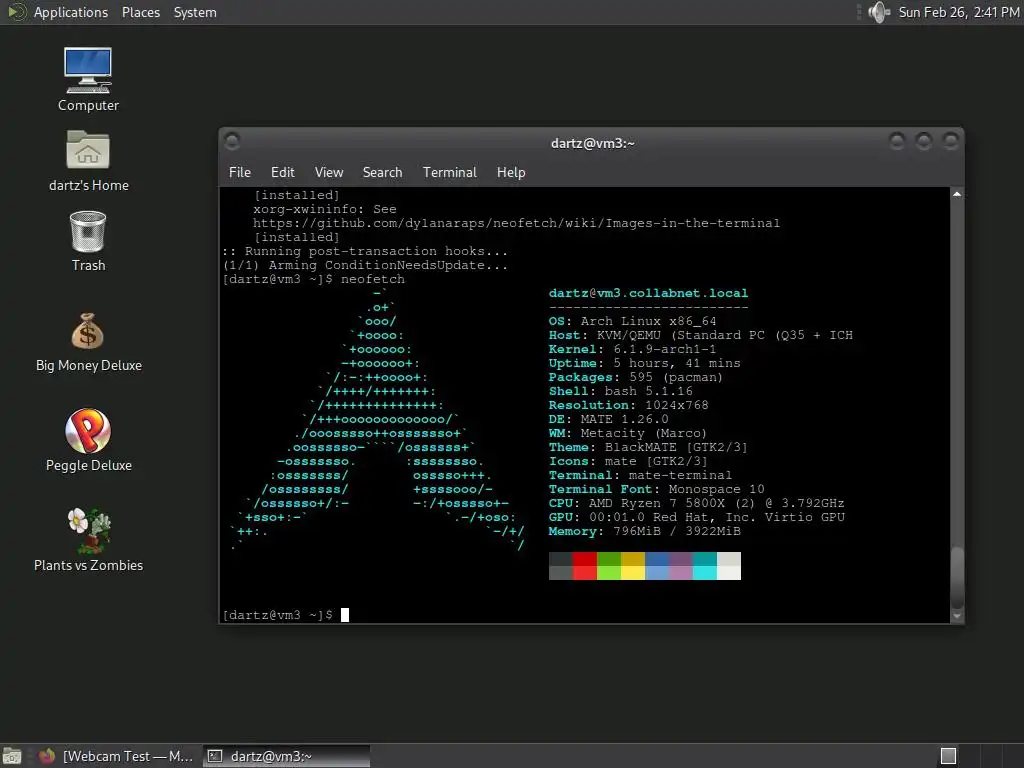This screenshot has width=1024, height=768.
Task: Open the Computer desktop icon
Action: tap(88, 79)
